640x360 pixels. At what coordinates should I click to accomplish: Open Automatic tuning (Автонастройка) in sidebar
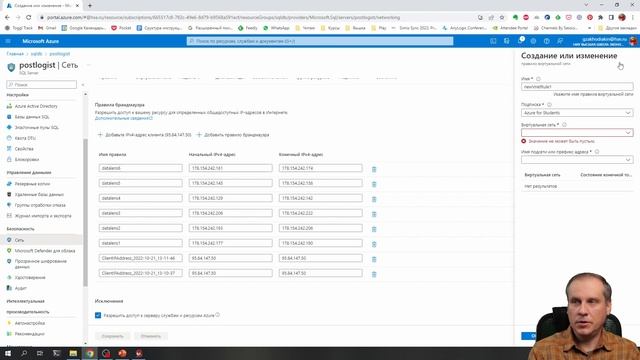coord(30,323)
